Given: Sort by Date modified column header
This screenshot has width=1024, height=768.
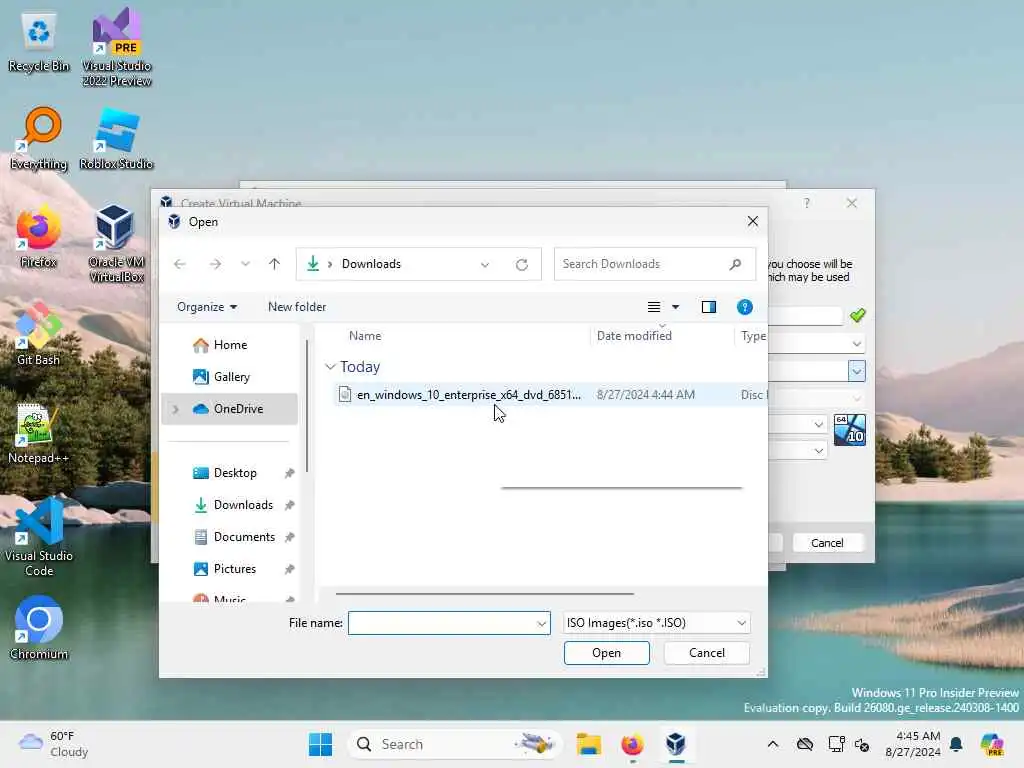Looking at the screenshot, I should point(634,336).
